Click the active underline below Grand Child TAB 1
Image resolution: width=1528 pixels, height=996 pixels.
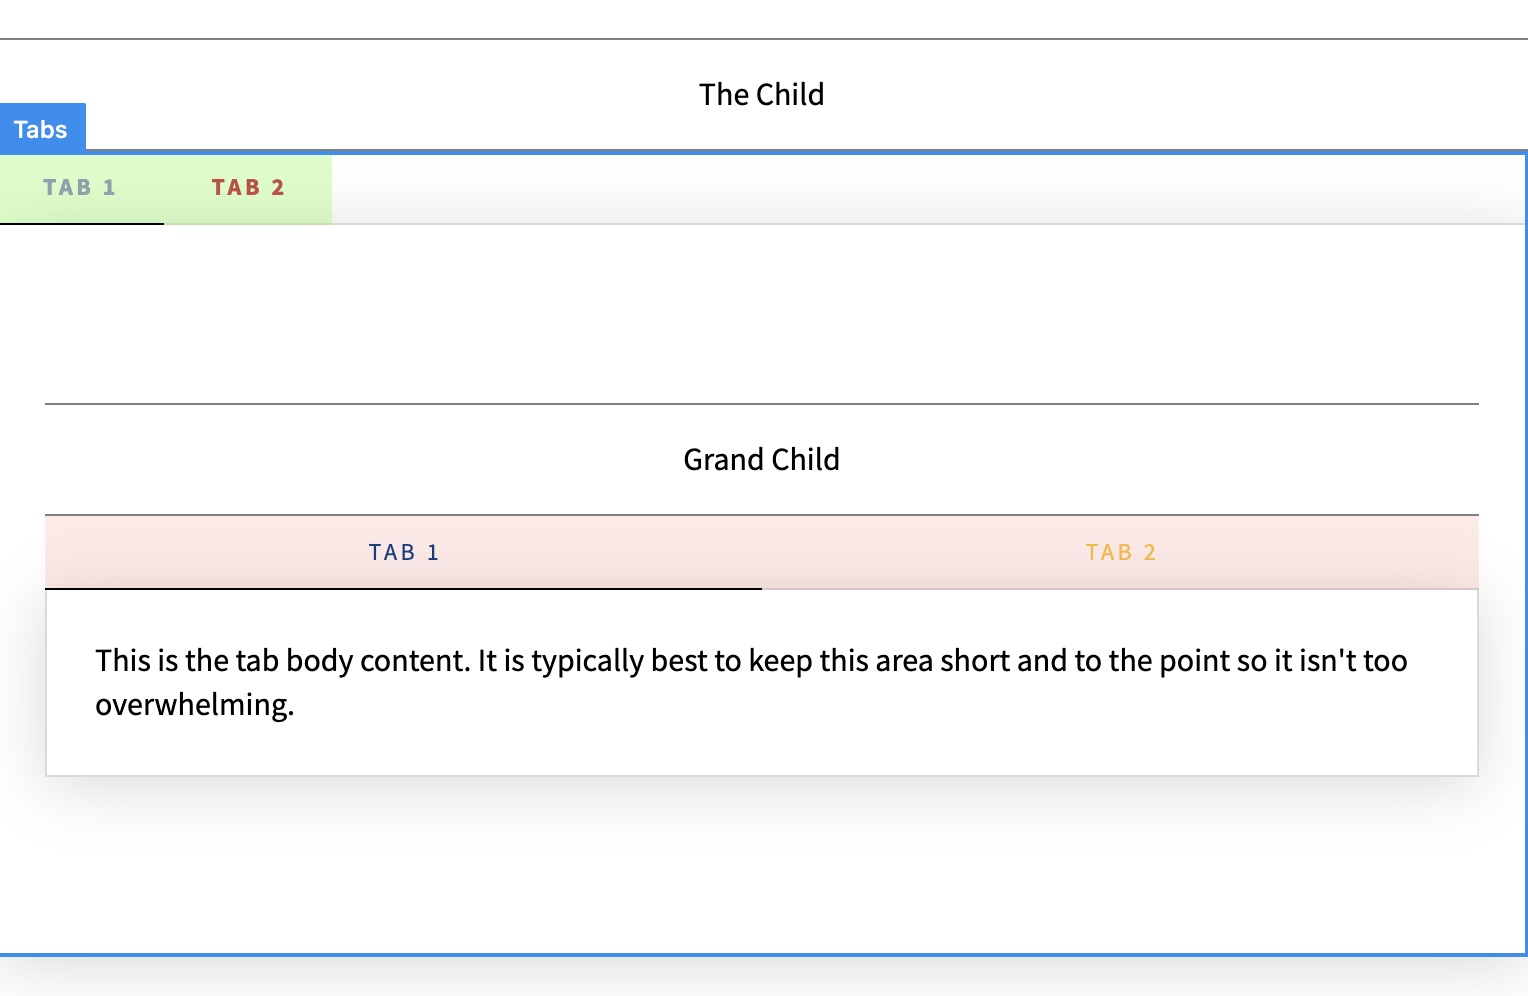pos(404,588)
